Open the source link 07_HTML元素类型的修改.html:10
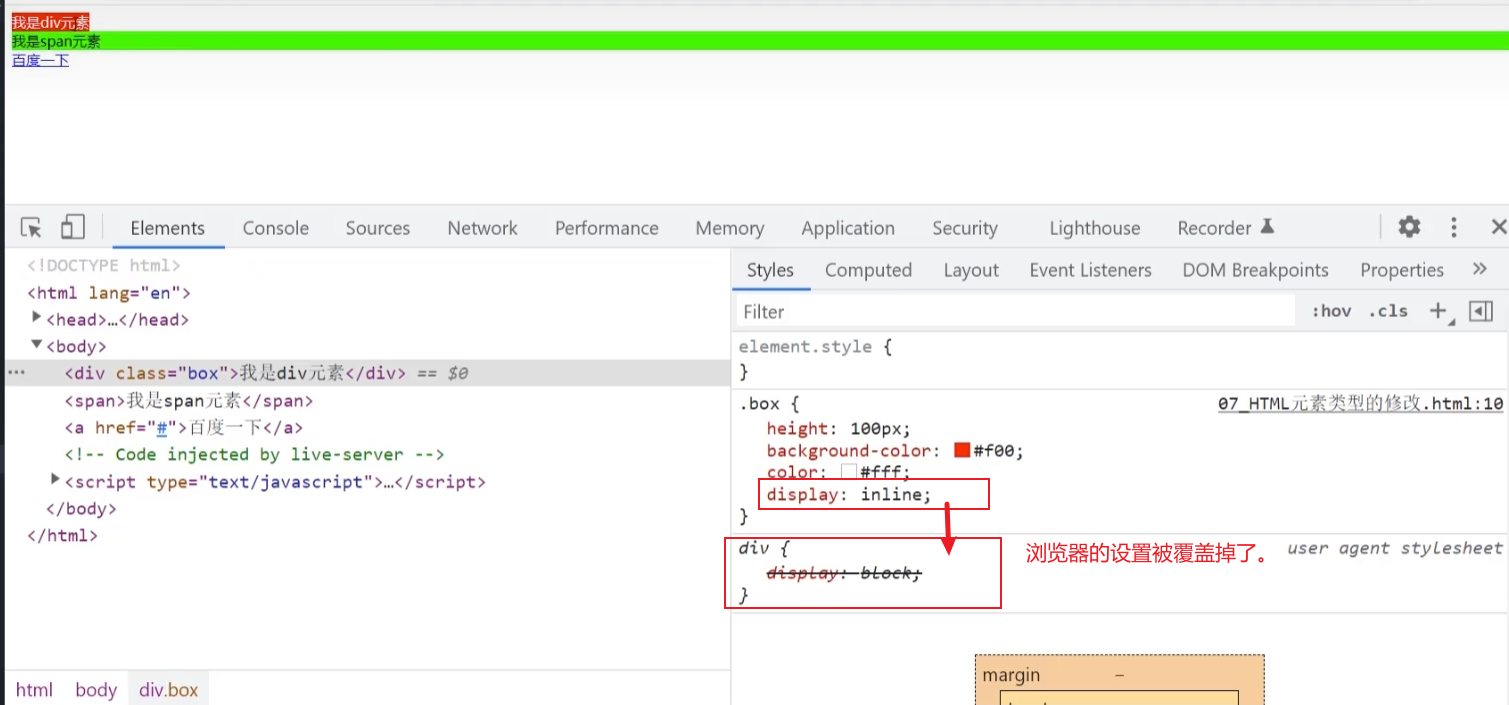This screenshot has height=705, width=1509. [x=1360, y=404]
